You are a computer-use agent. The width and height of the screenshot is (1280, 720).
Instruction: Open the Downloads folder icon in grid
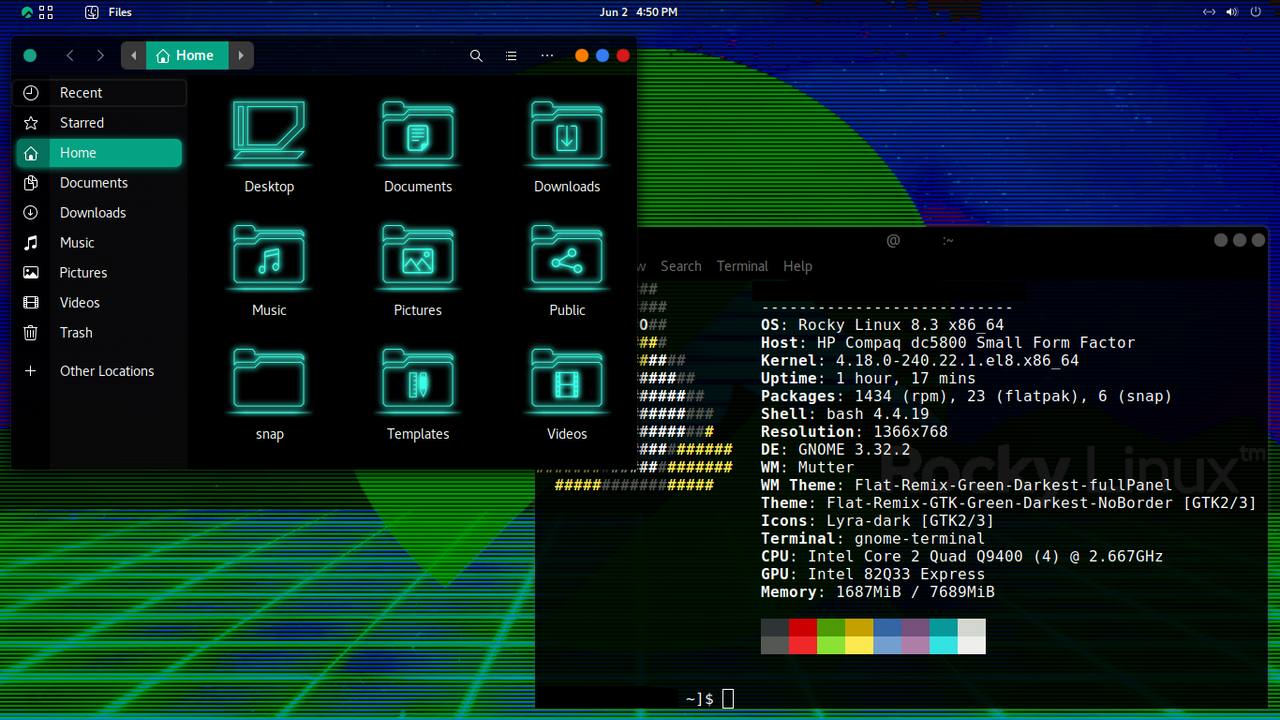pos(567,132)
